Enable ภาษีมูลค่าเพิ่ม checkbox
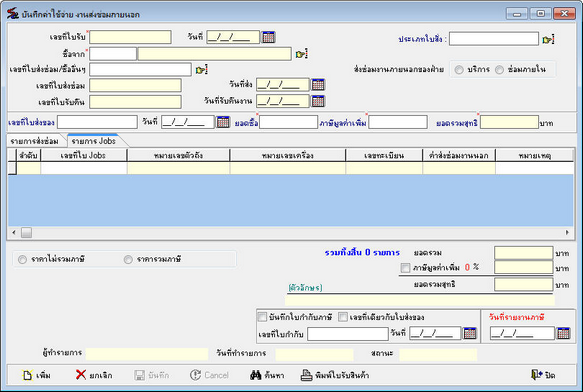The width and height of the screenshot is (583, 392). (x=405, y=267)
